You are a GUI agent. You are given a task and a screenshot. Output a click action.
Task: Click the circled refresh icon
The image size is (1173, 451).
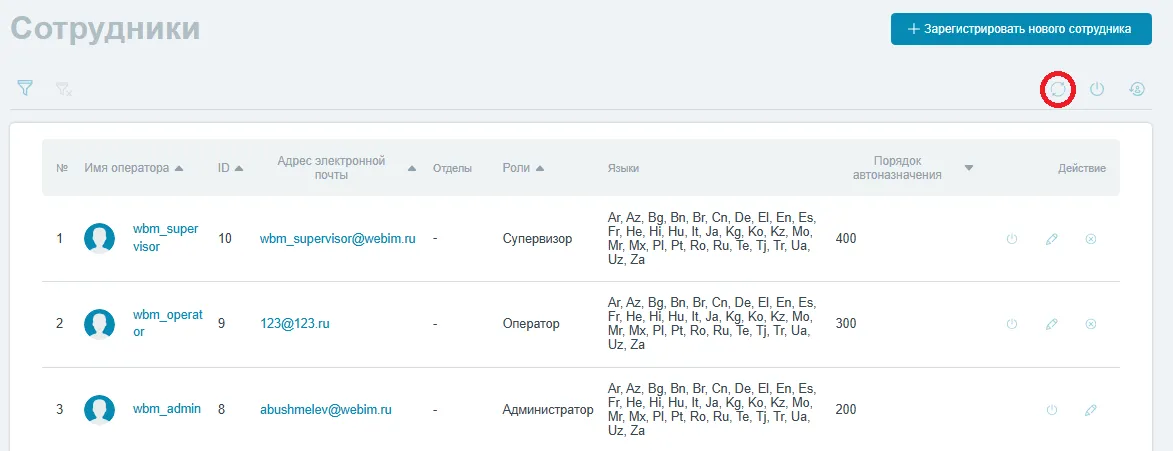(x=1058, y=89)
